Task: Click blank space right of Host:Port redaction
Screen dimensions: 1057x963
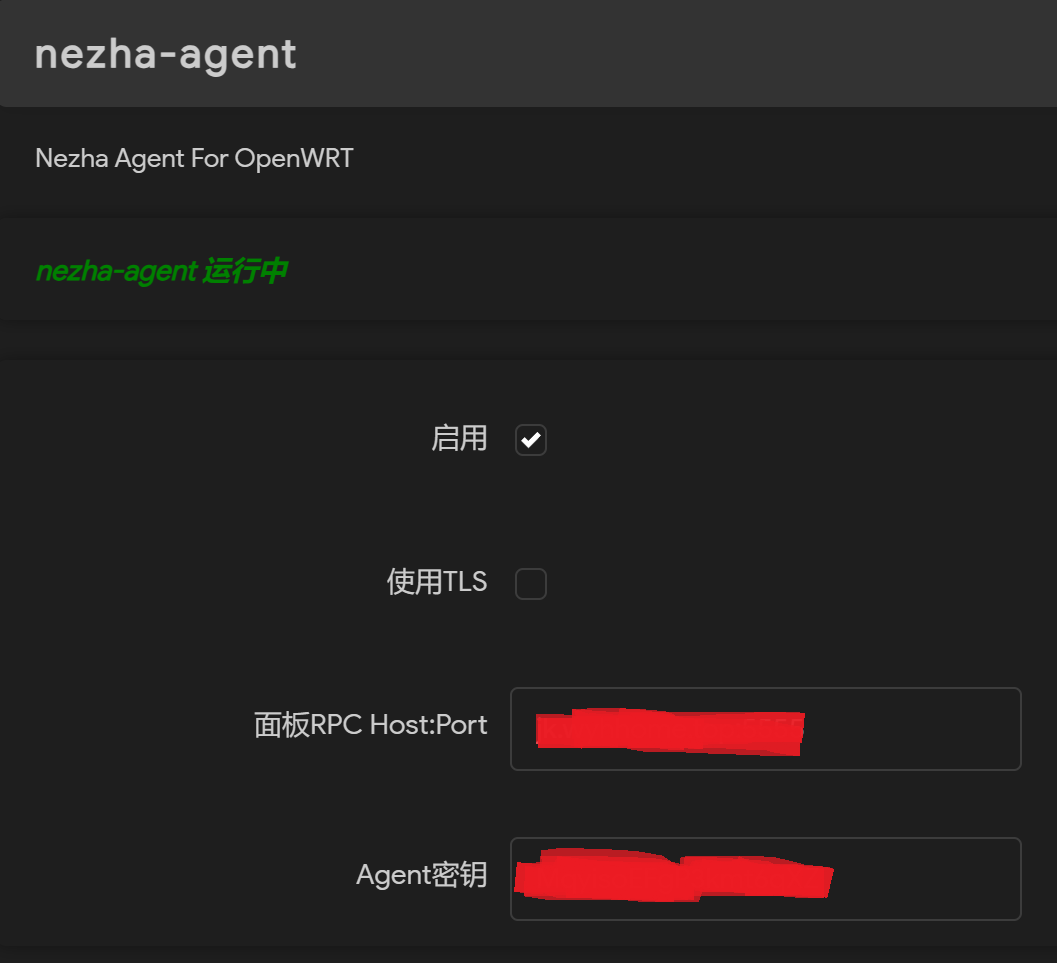Action: [910, 729]
